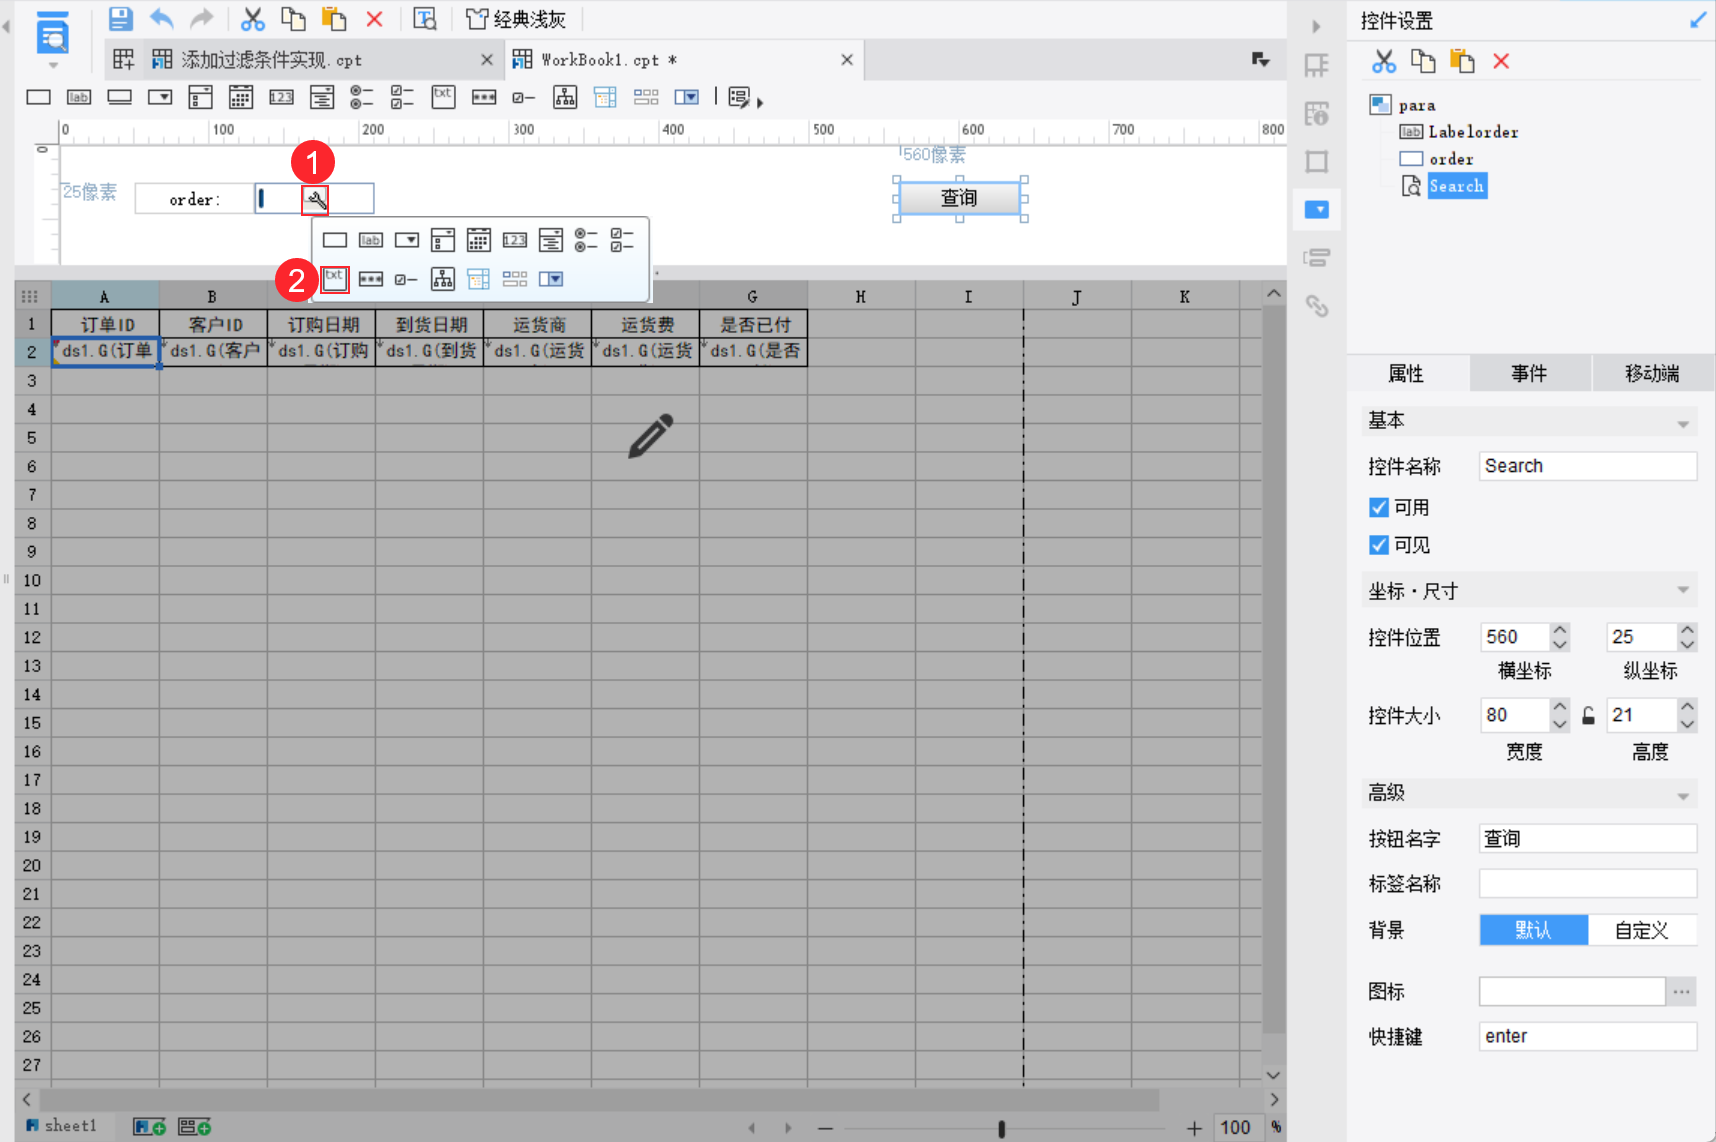Select the sheet1 worksheet tab

[62, 1126]
